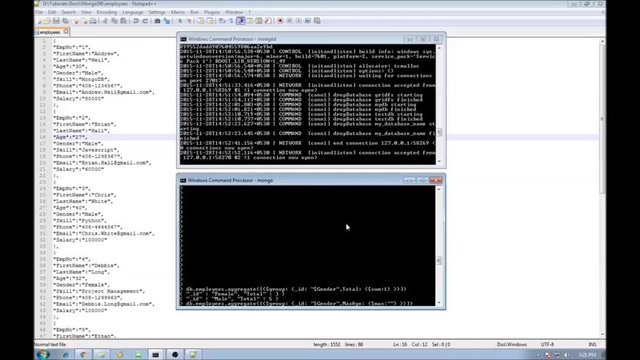Open the File menu

39,12
